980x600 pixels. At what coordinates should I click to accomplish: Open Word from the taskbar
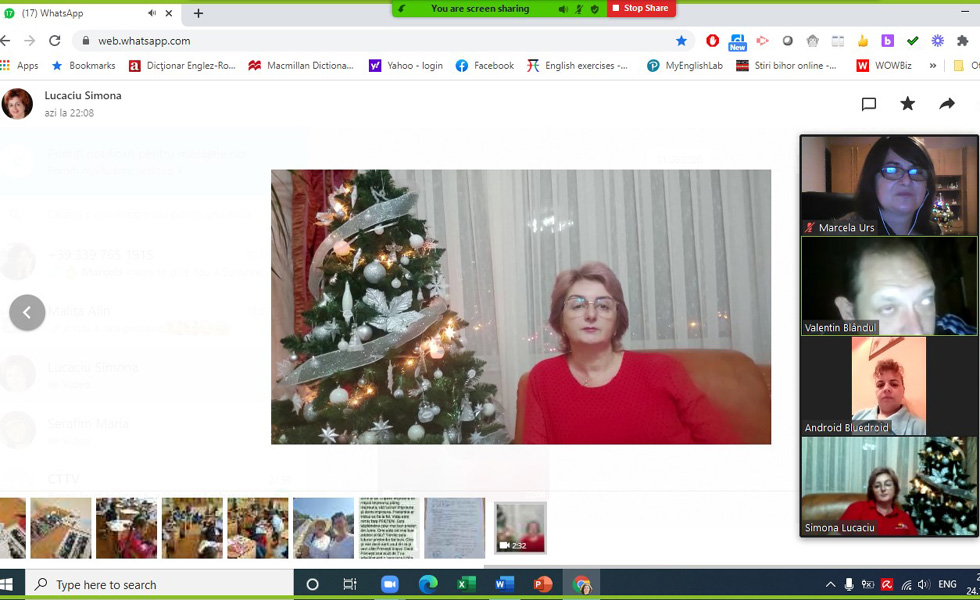pos(504,584)
